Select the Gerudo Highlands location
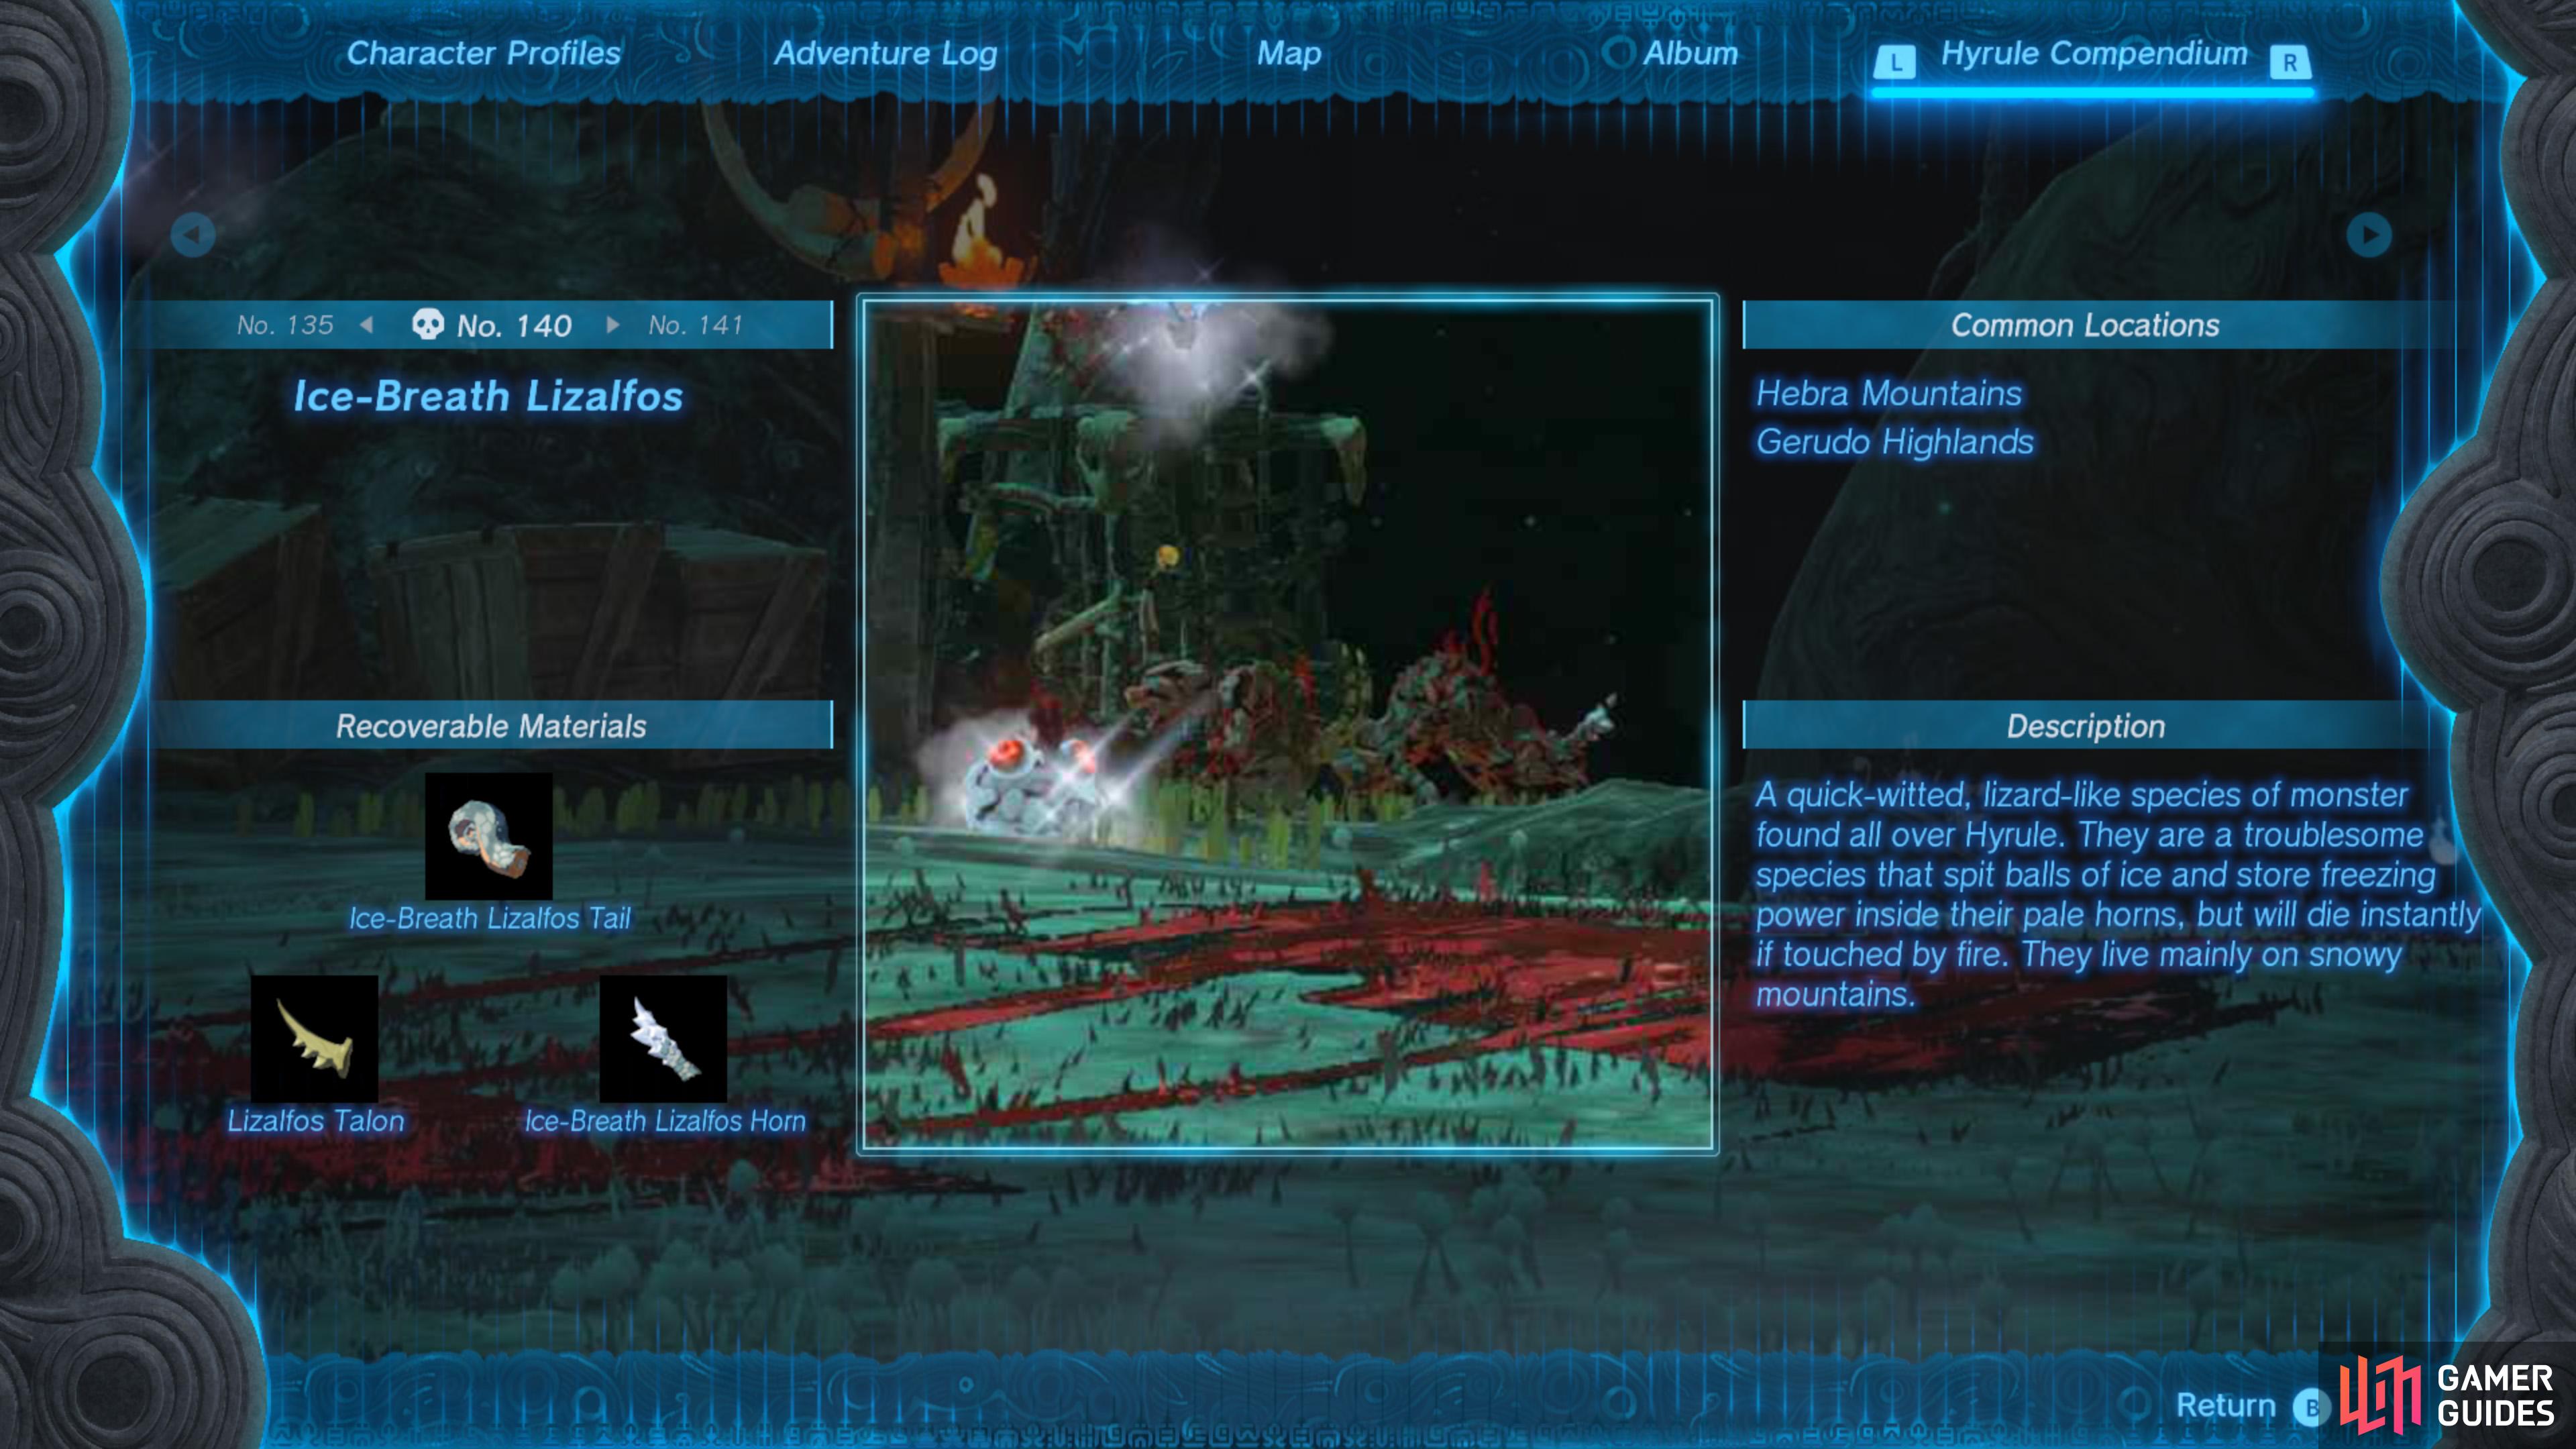 tap(1895, 442)
